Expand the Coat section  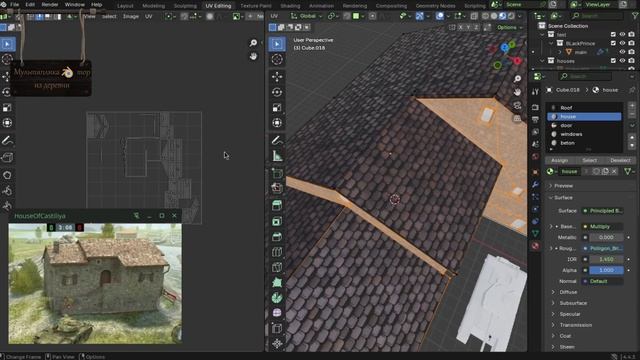tap(565, 336)
